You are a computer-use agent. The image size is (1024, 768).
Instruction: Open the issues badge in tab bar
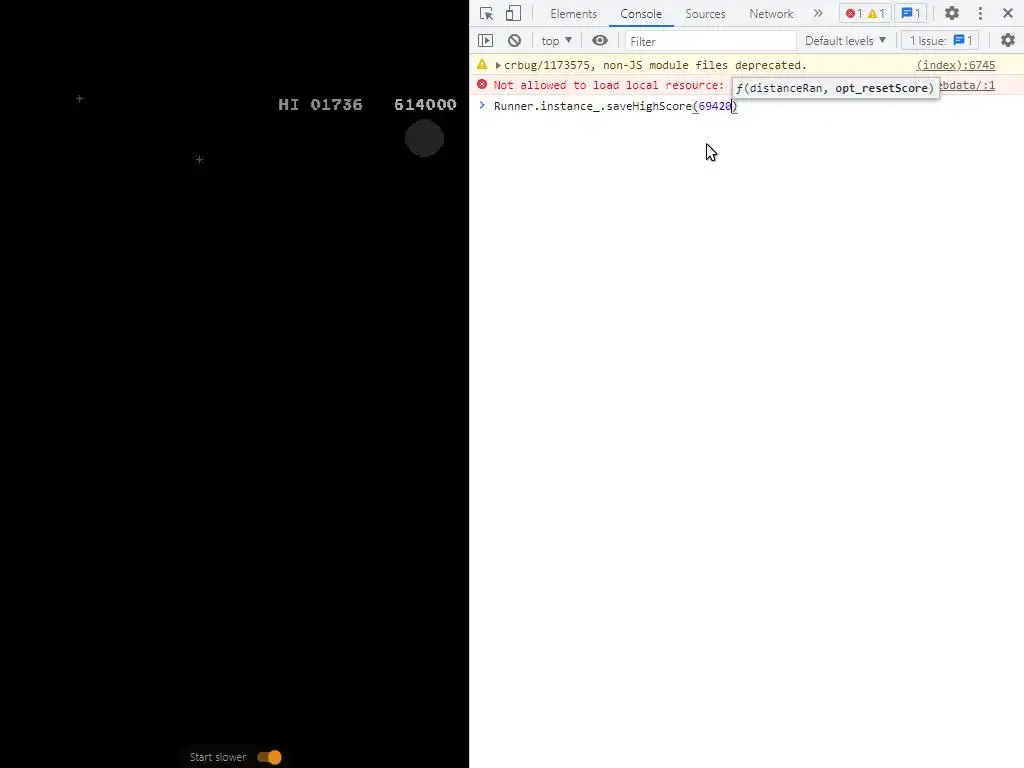pyautogui.click(x=910, y=14)
